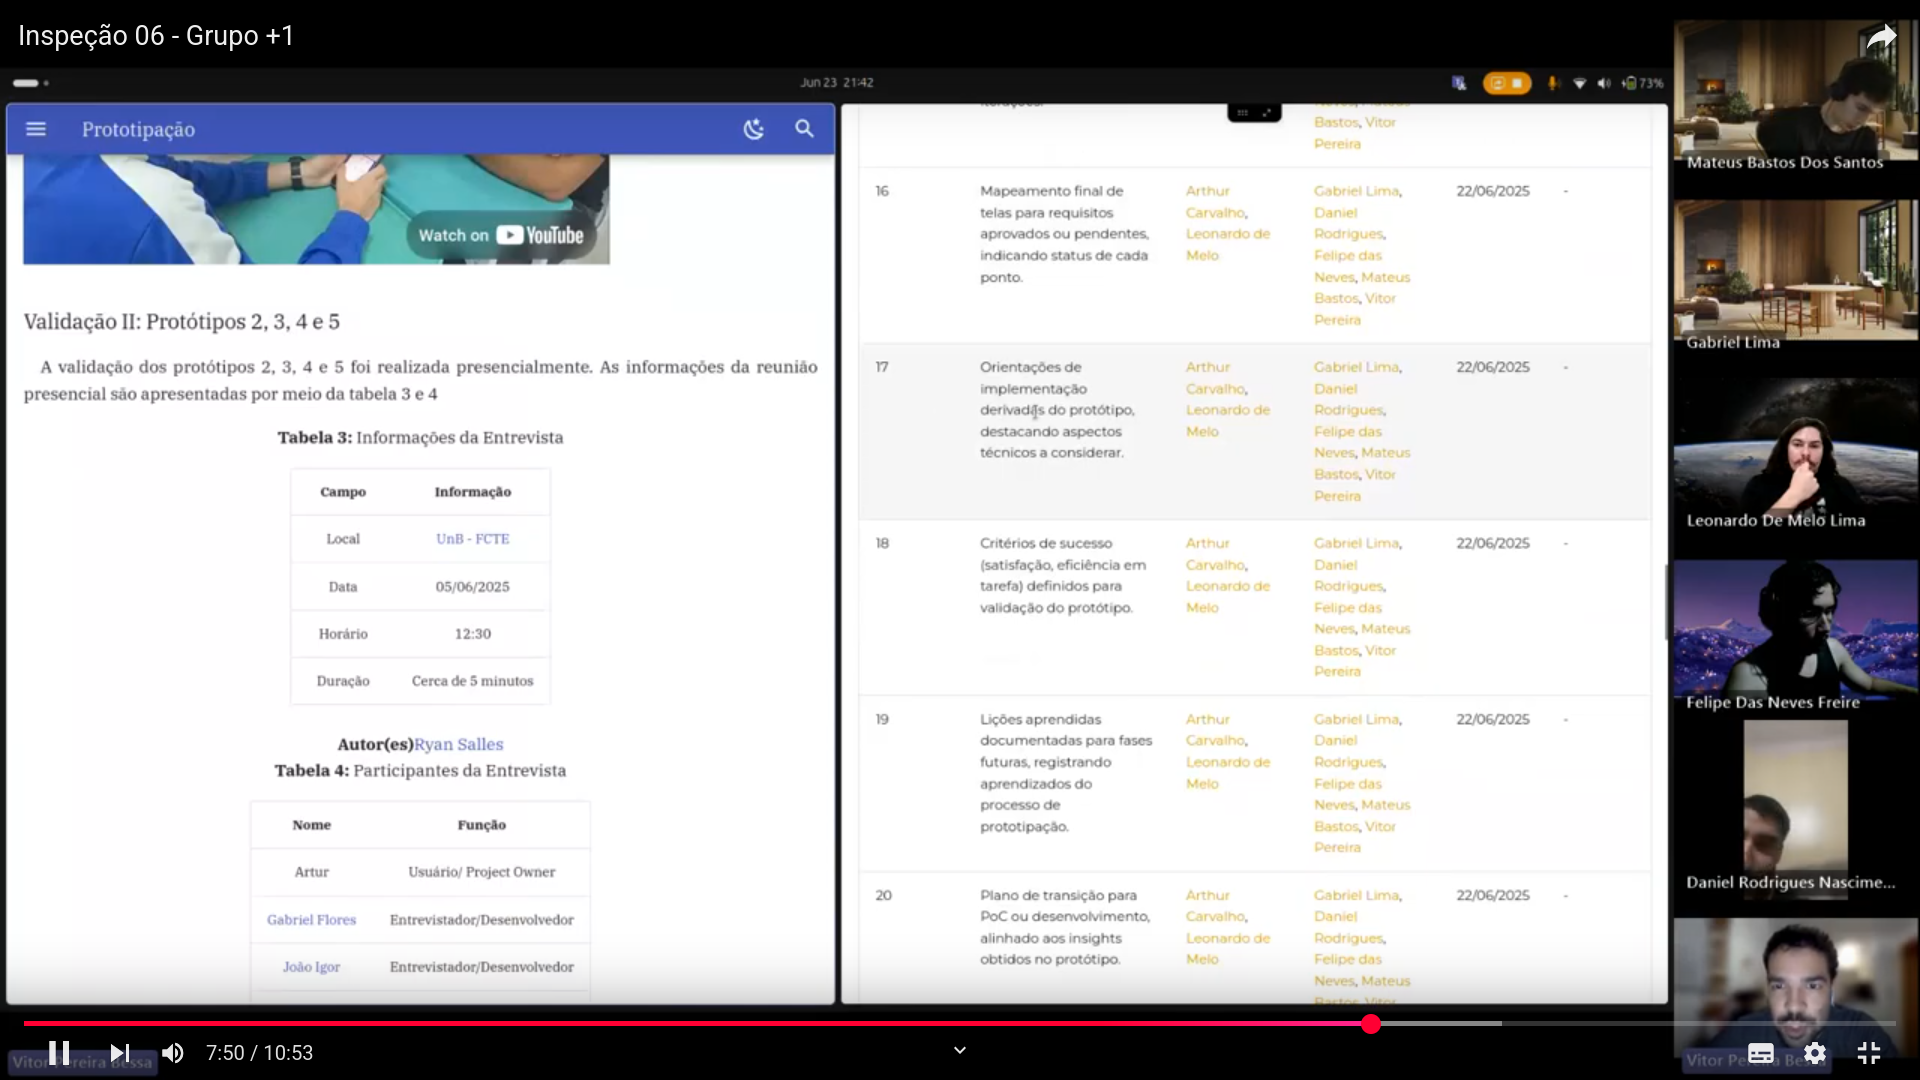Select Daniel Rodrigues Nascimento video tile
This screenshot has height=1080, width=1920.
pos(1796,810)
